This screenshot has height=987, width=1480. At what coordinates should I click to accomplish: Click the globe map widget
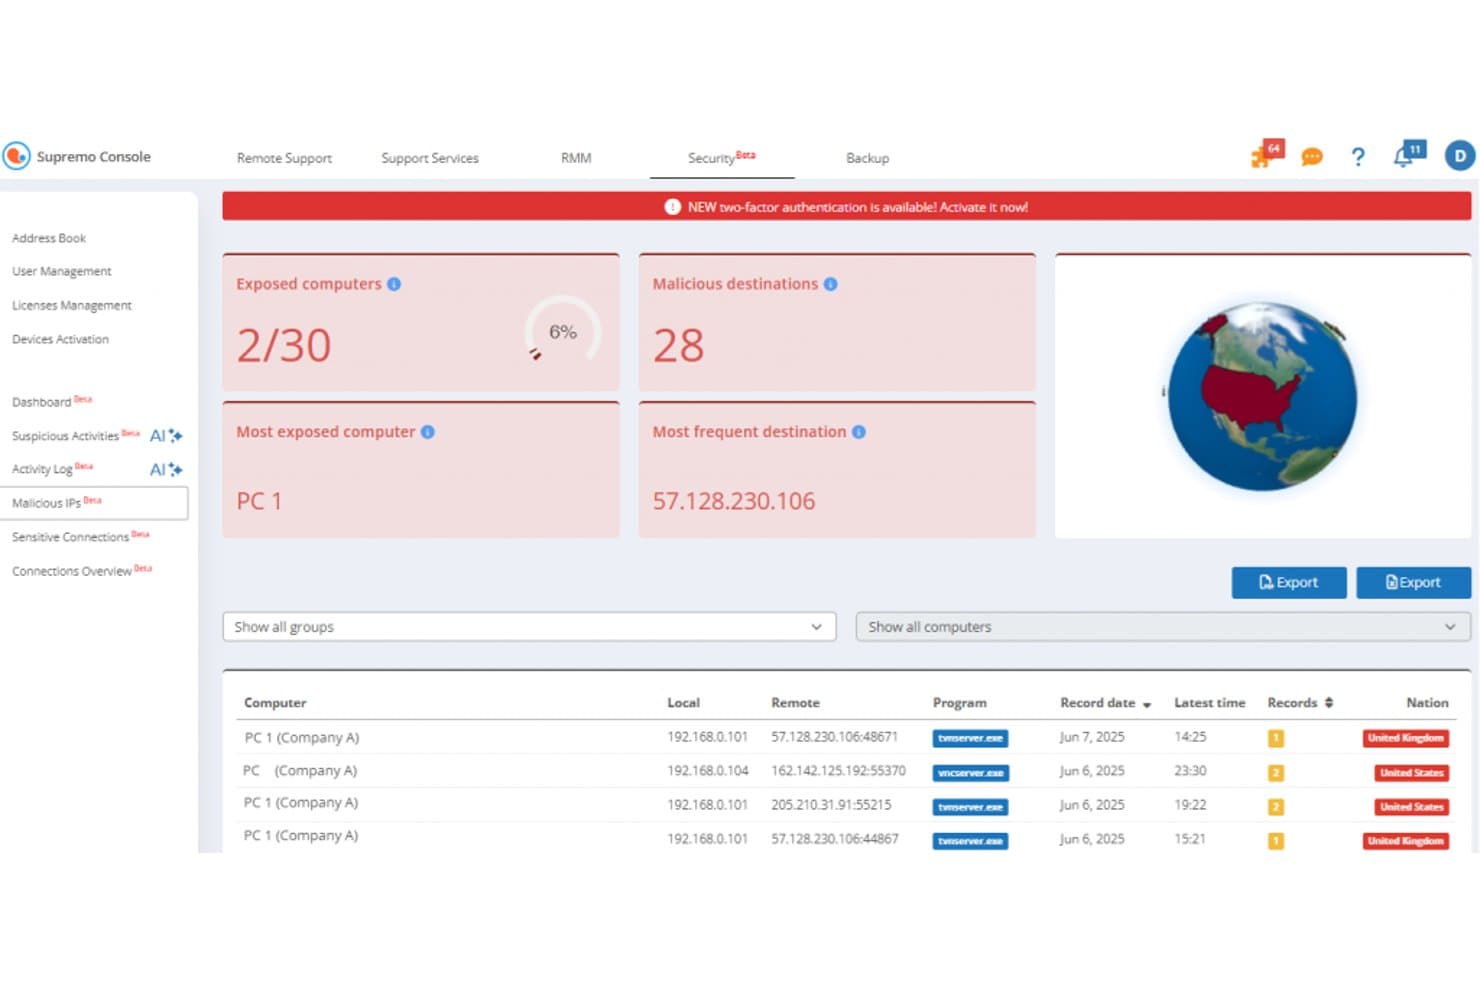pyautogui.click(x=1262, y=396)
